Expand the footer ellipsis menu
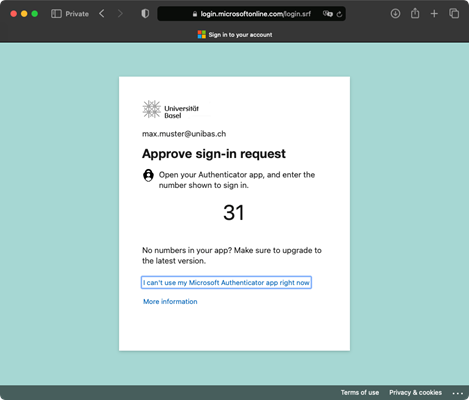 tap(458, 393)
